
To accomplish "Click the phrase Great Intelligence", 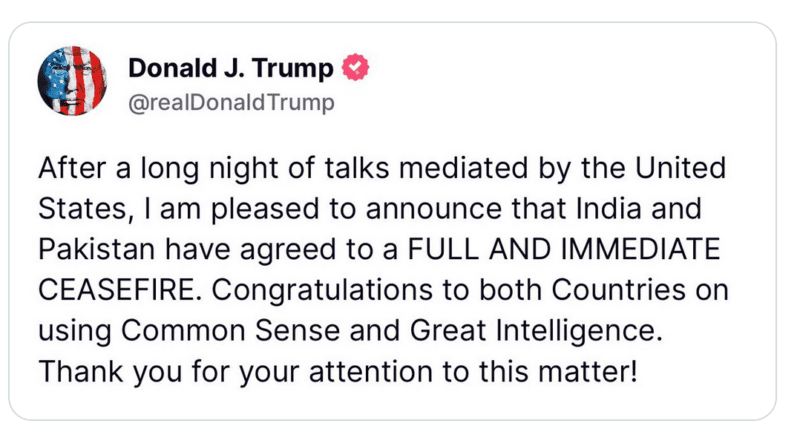I will click(x=536, y=330).
